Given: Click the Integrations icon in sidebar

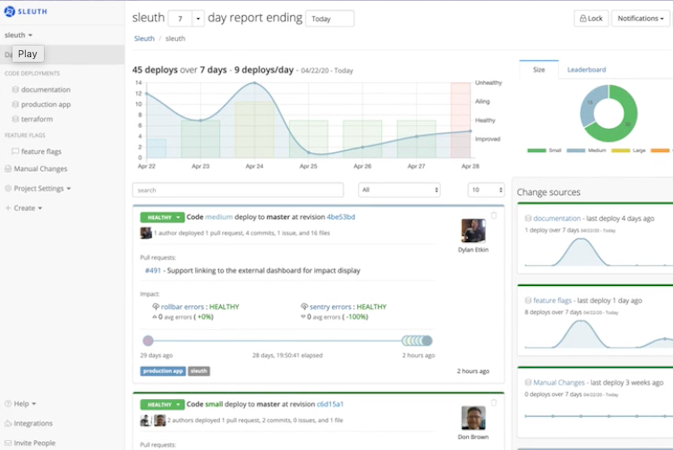Looking at the screenshot, I should point(8,423).
